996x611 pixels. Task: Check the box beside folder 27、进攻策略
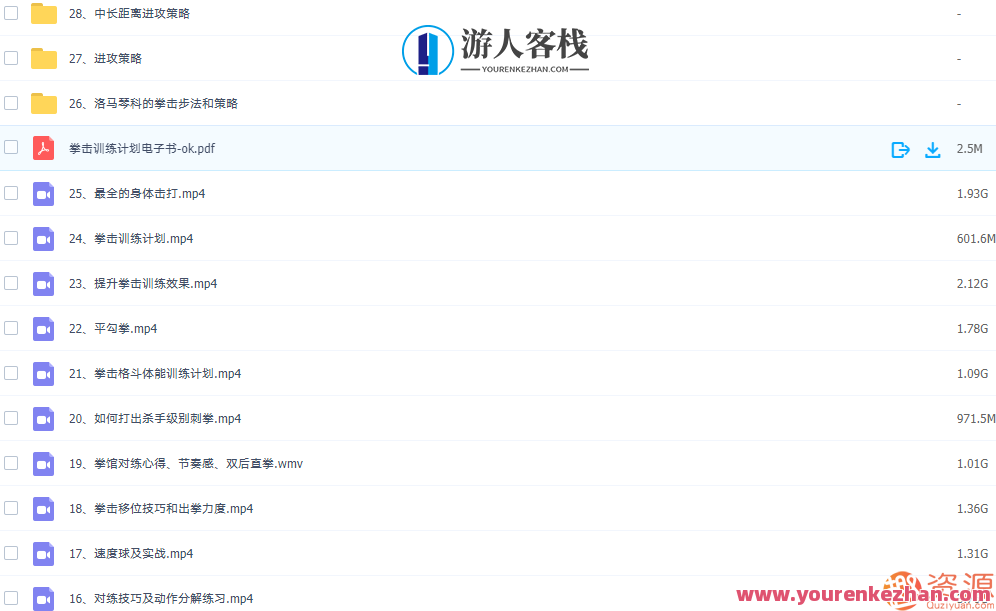coord(11,58)
